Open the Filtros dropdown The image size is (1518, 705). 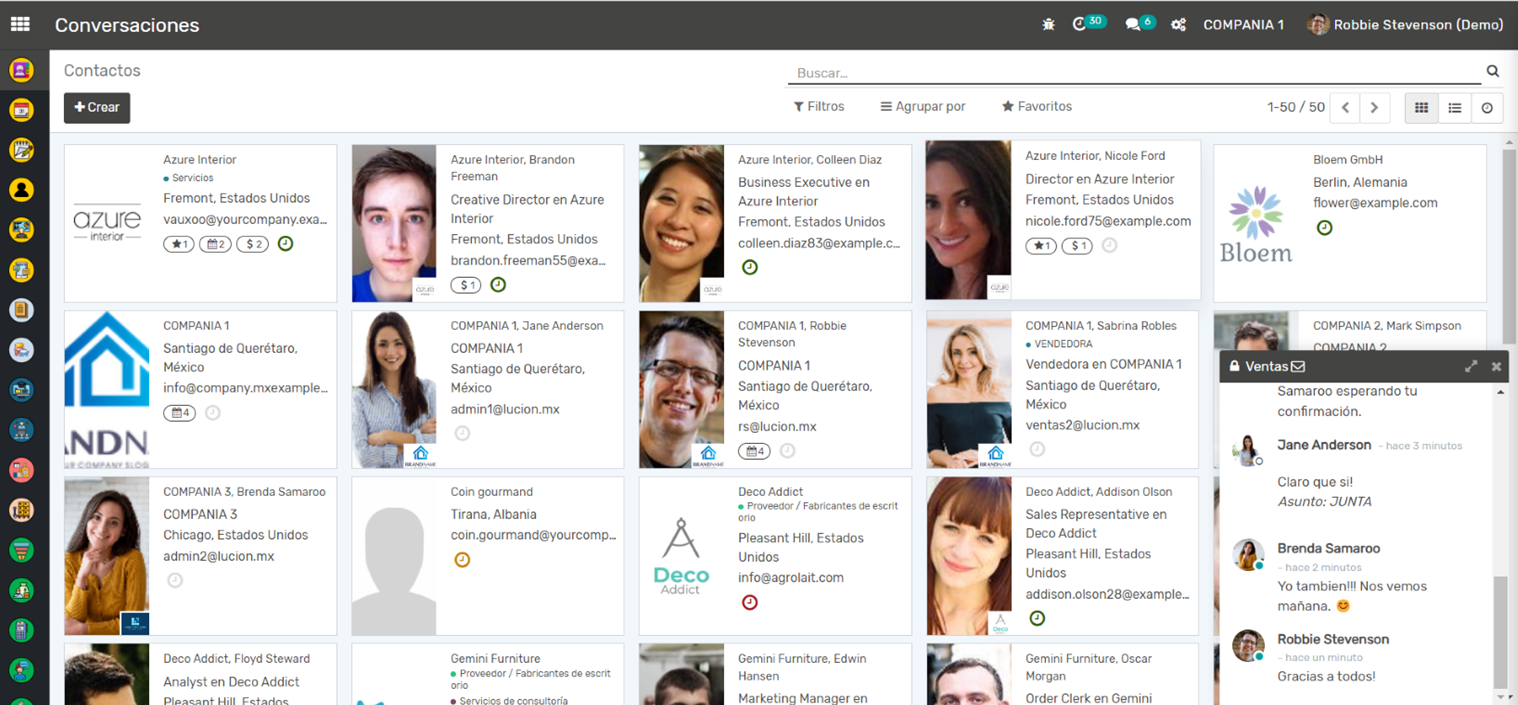pos(819,106)
